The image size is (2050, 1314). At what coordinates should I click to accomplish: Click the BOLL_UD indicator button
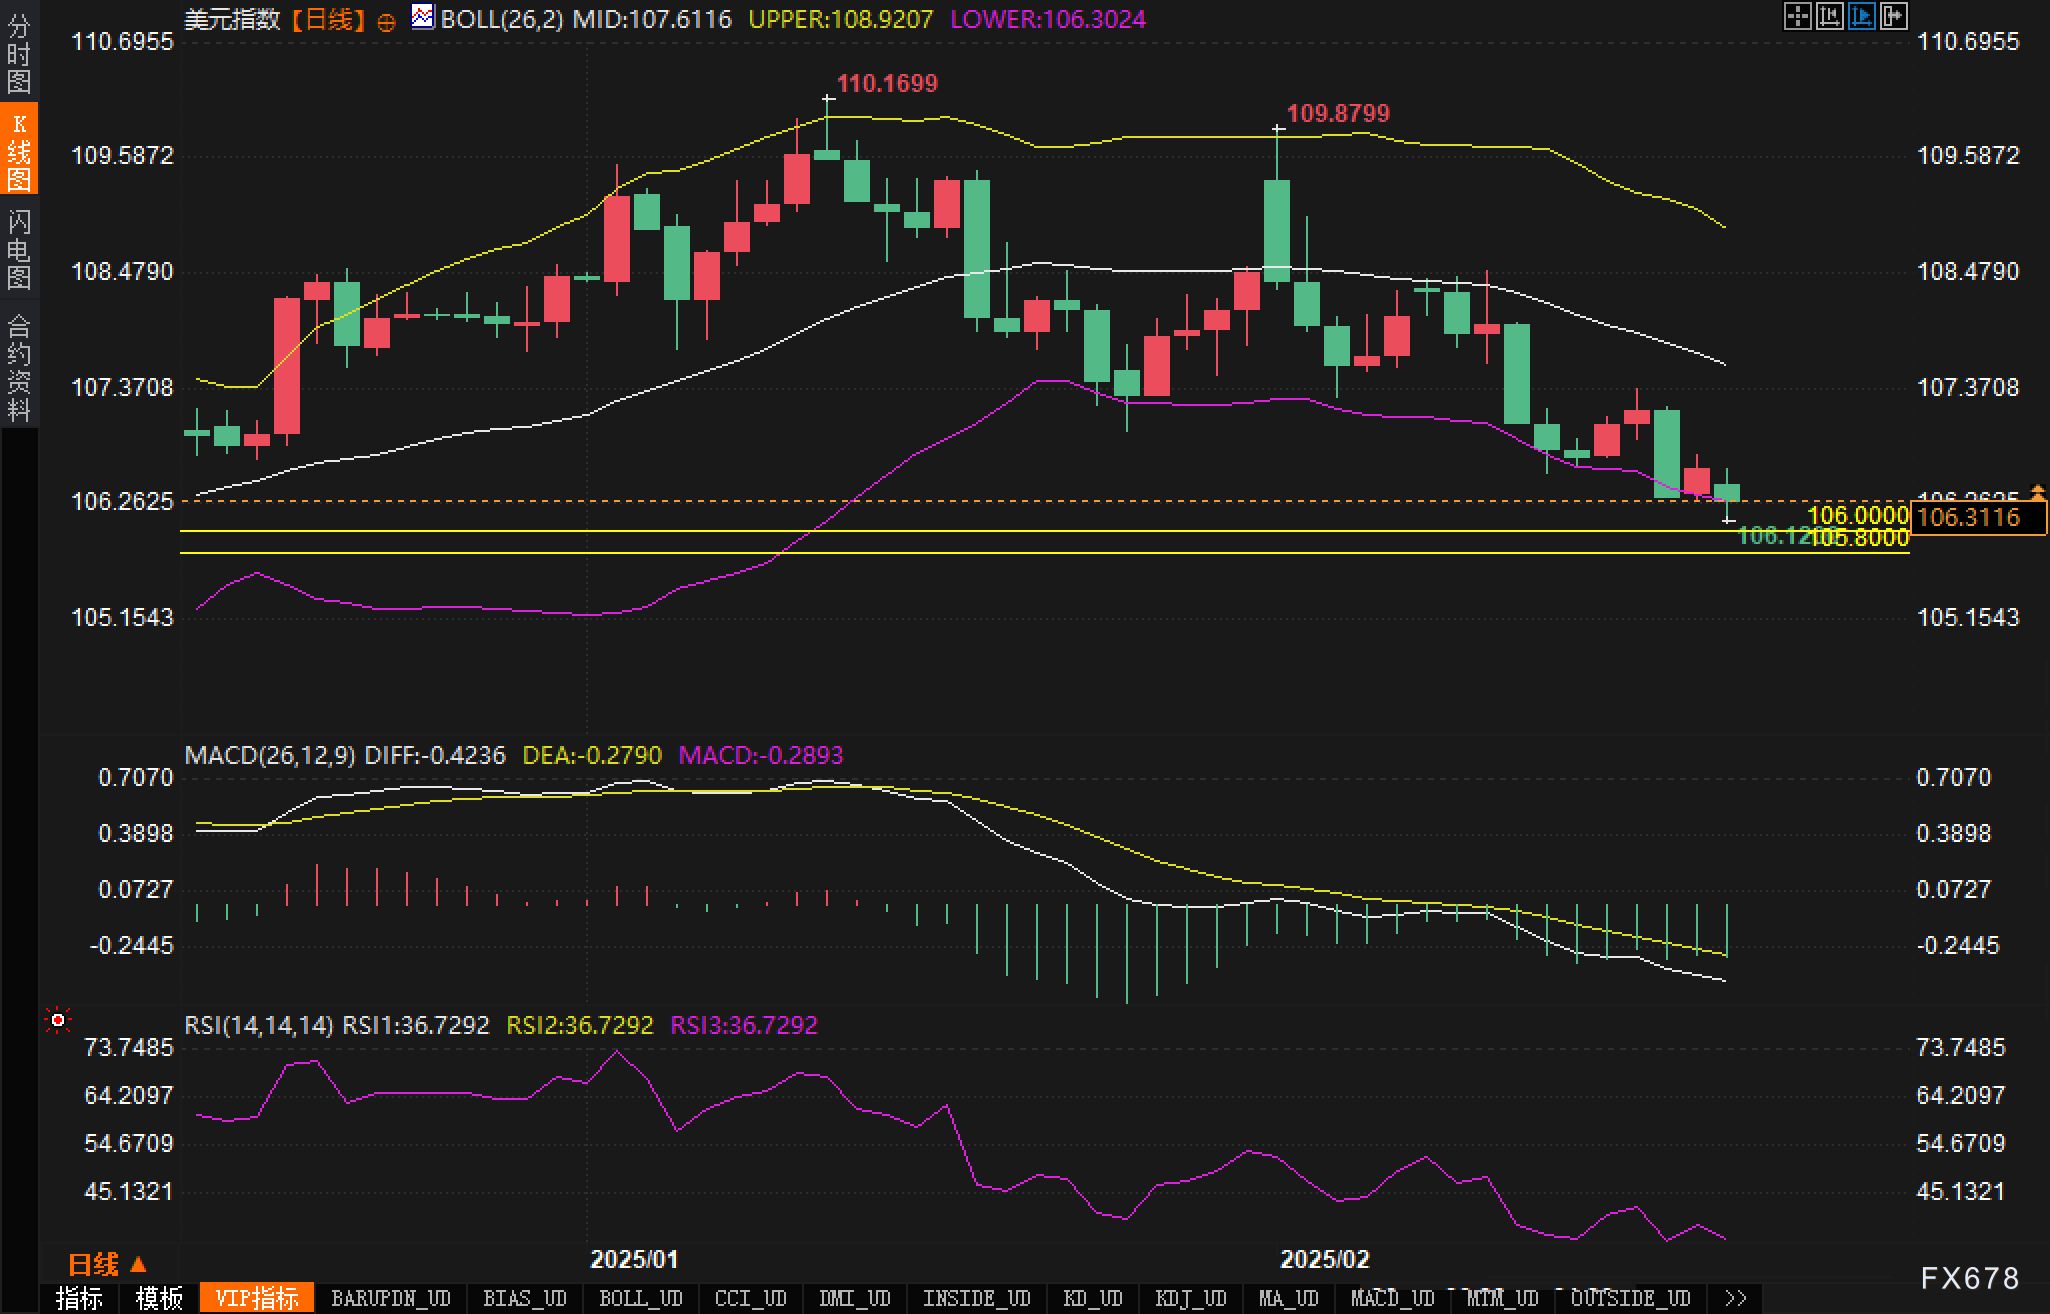pyautogui.click(x=640, y=1298)
